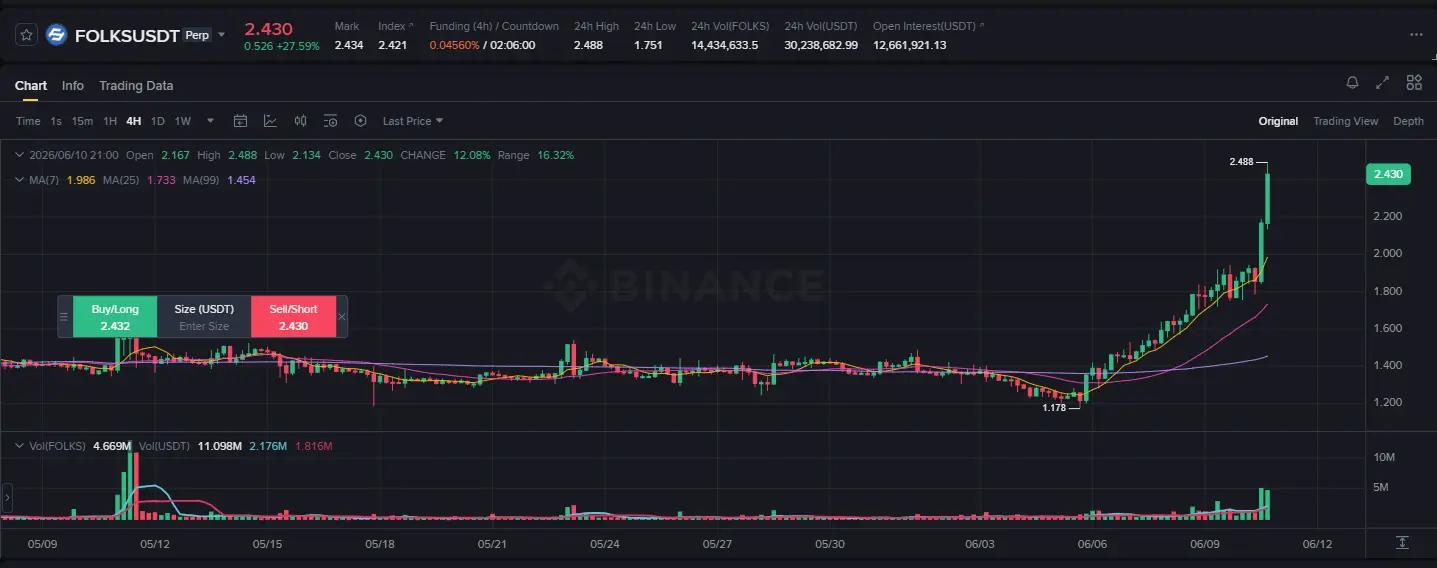Select the 4H interval

(134, 121)
